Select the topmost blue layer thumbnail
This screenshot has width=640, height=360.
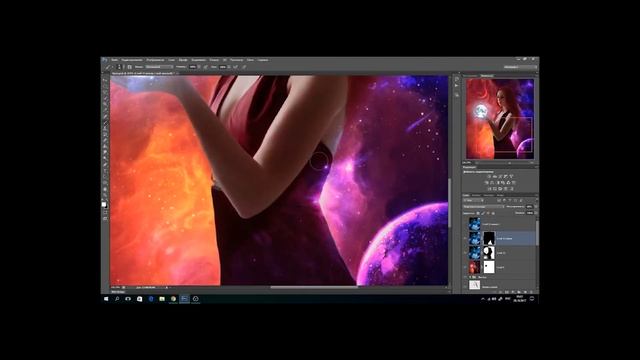coord(474,224)
